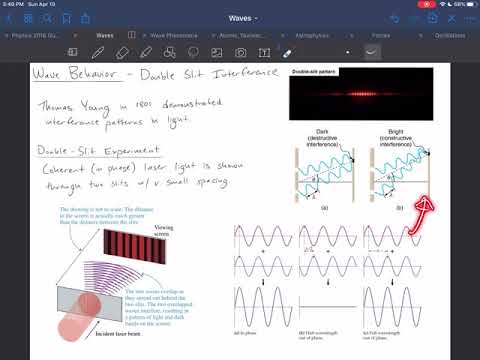Image resolution: width=480 pixels, height=360 pixels.
Task: Click the split-view icon beside the Waves tab
Action: (132, 35)
